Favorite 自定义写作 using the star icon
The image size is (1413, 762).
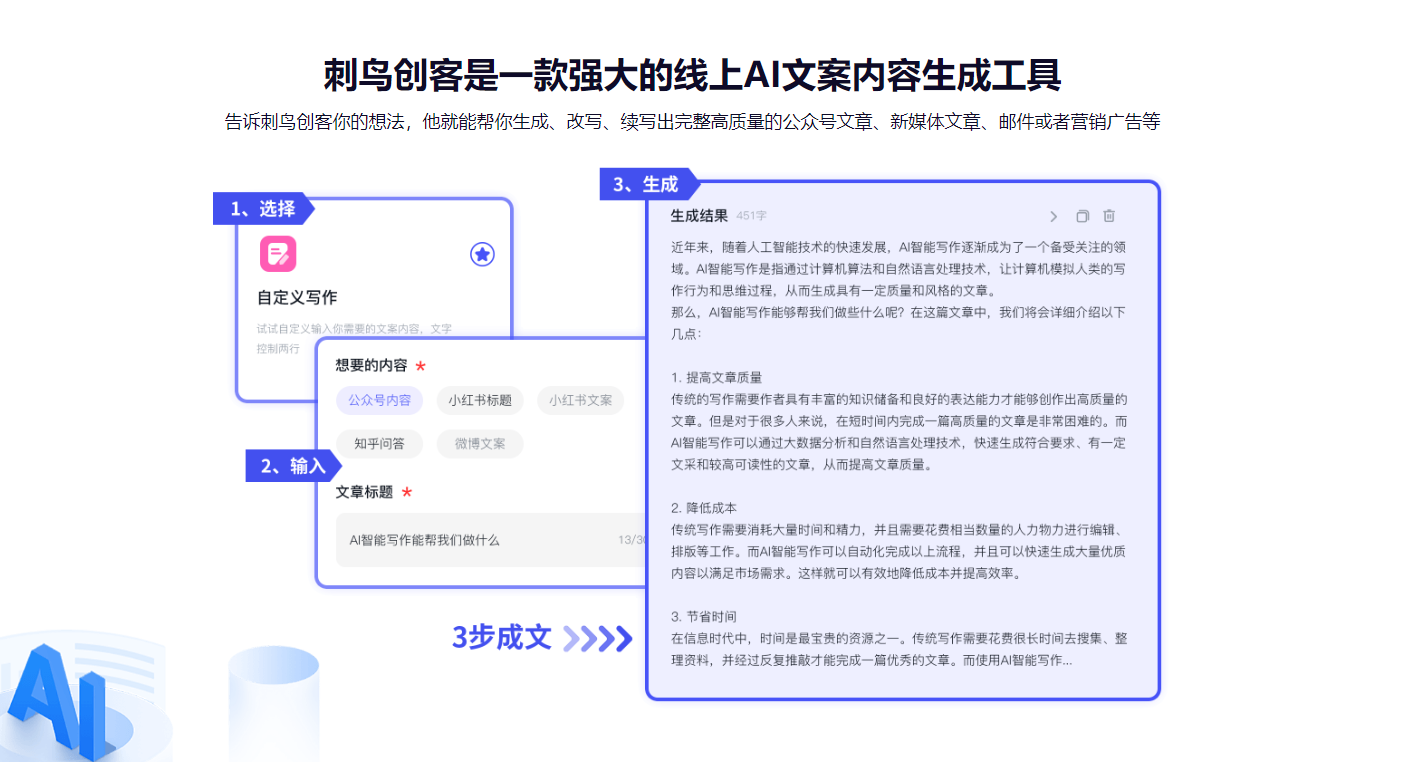point(481,255)
